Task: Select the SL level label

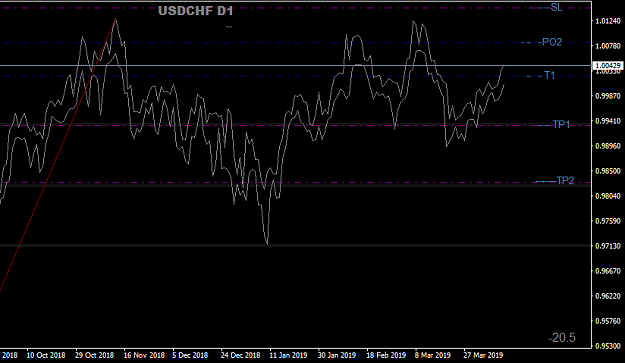Action: pos(556,8)
